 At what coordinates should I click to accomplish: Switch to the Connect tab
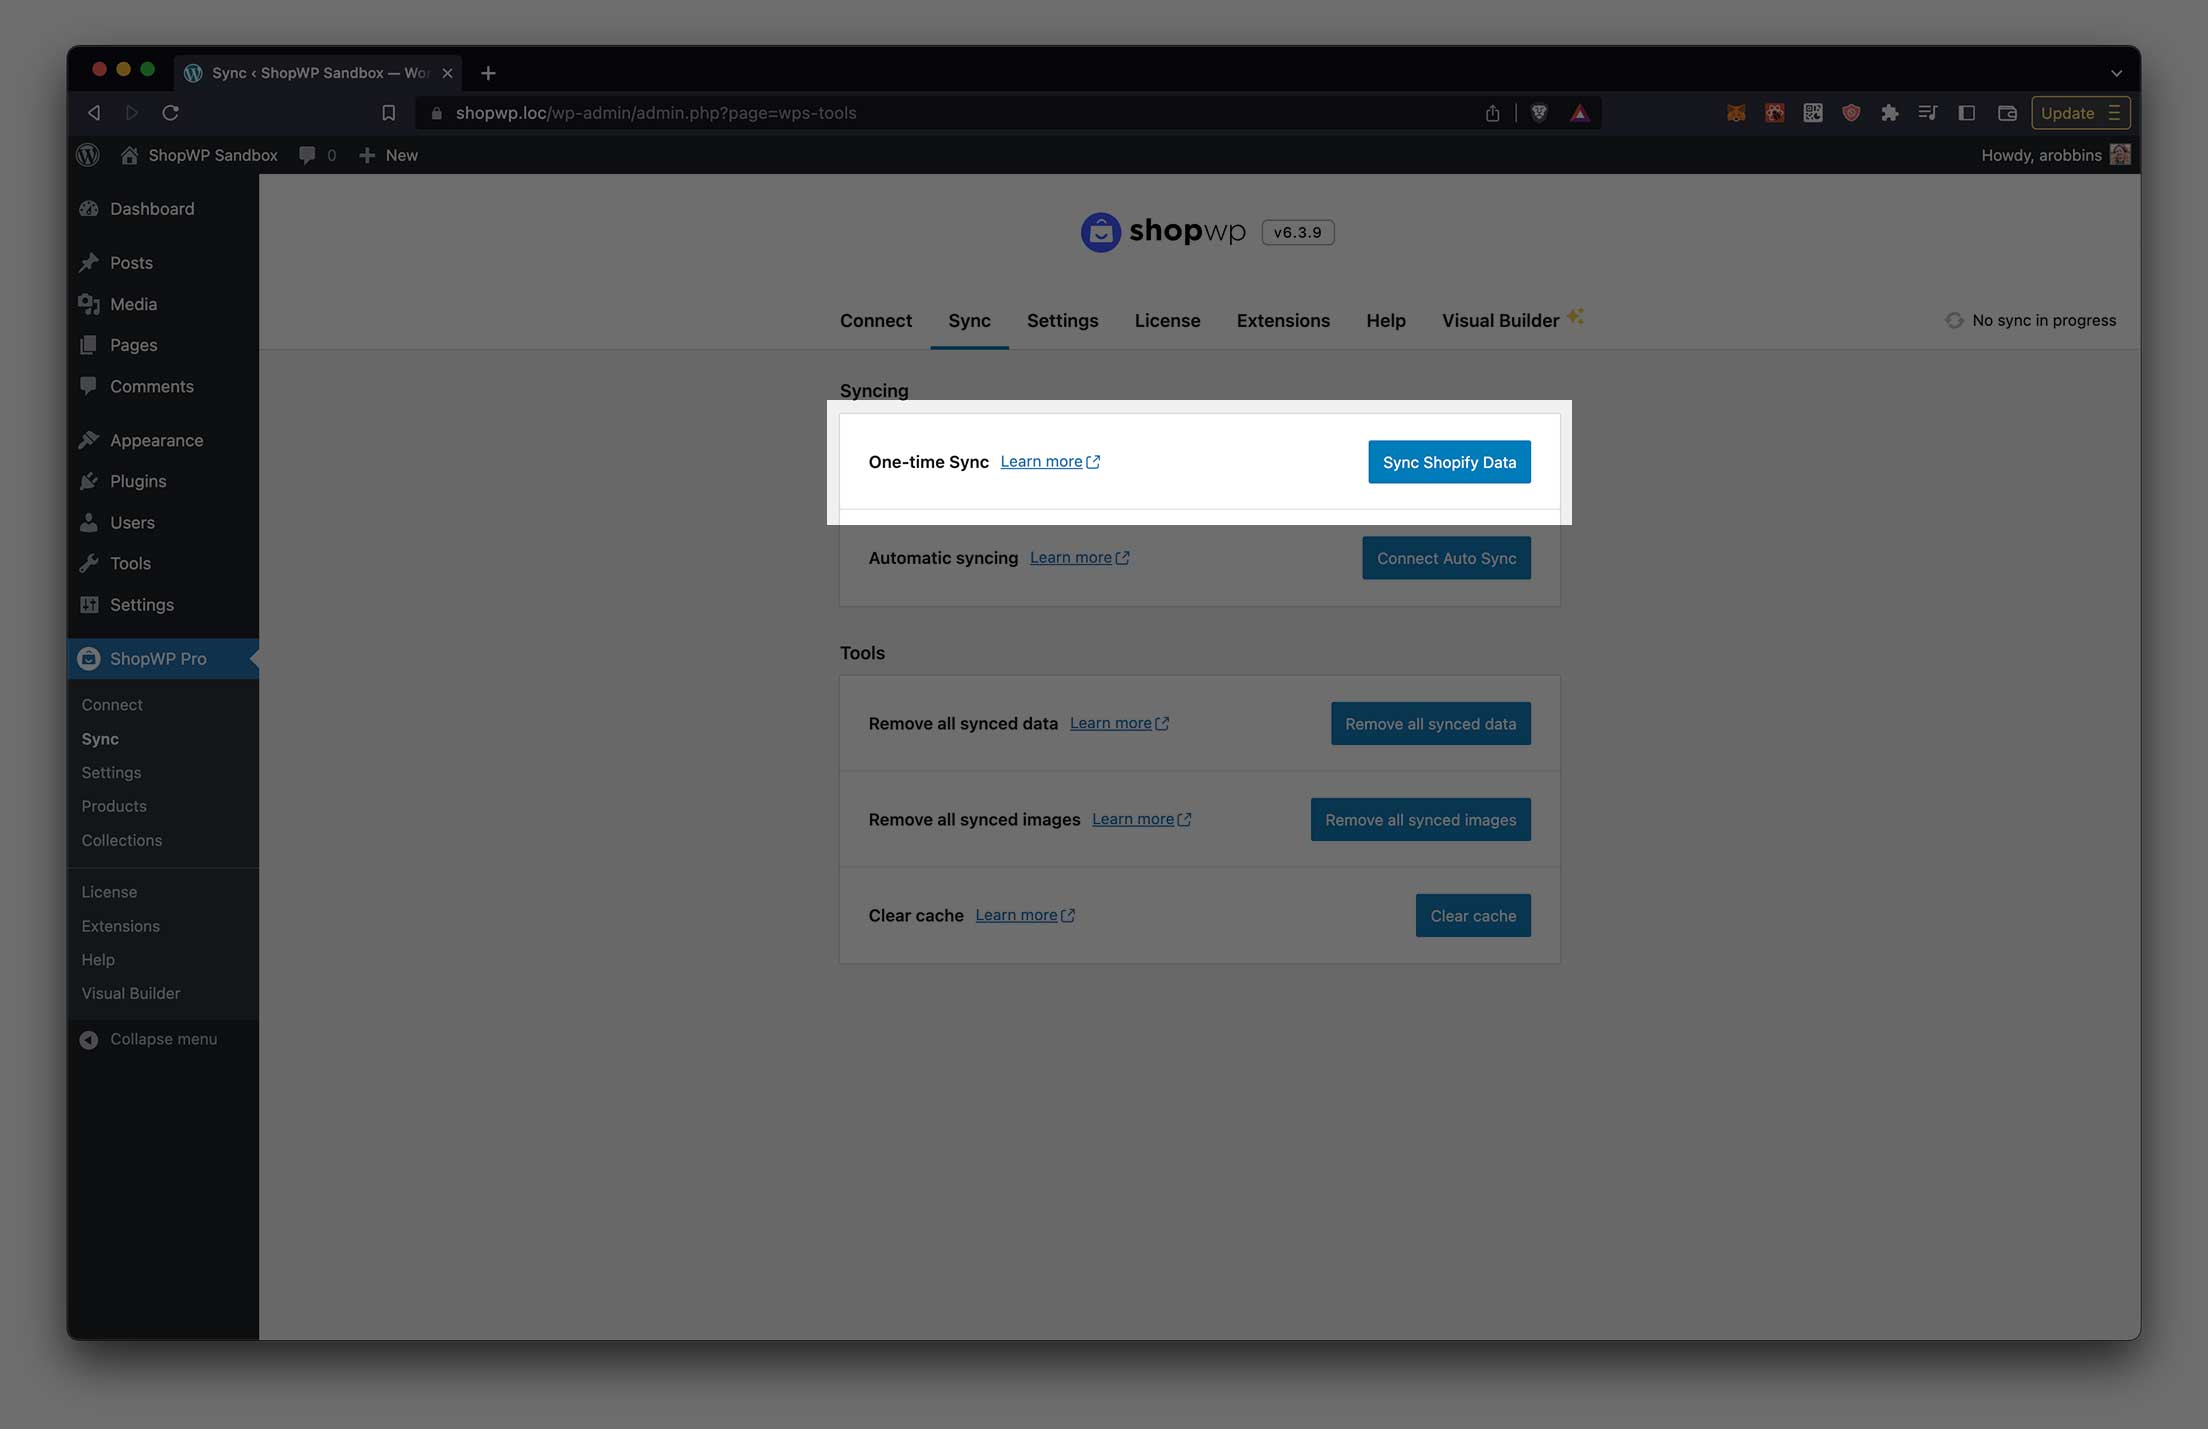876,320
